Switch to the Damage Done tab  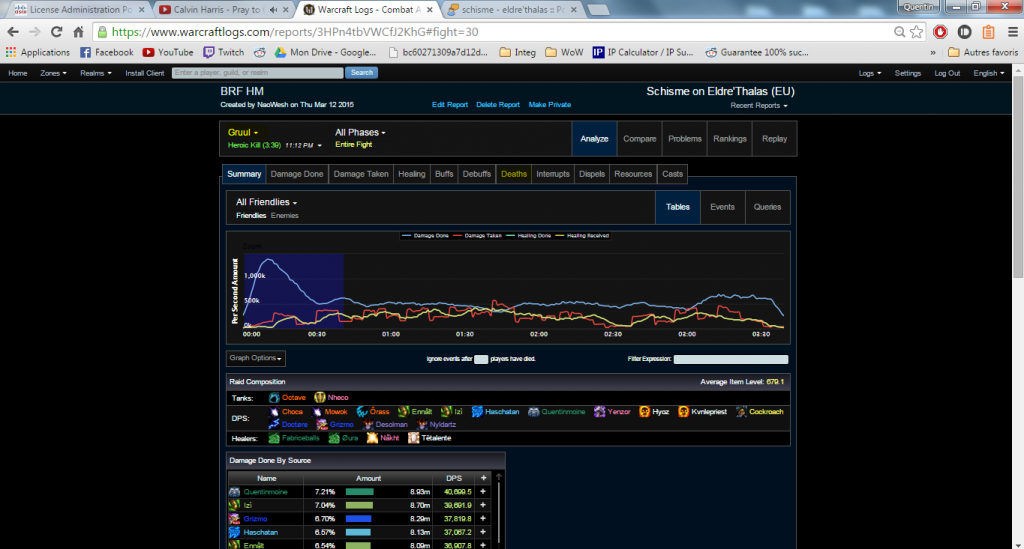[296, 174]
